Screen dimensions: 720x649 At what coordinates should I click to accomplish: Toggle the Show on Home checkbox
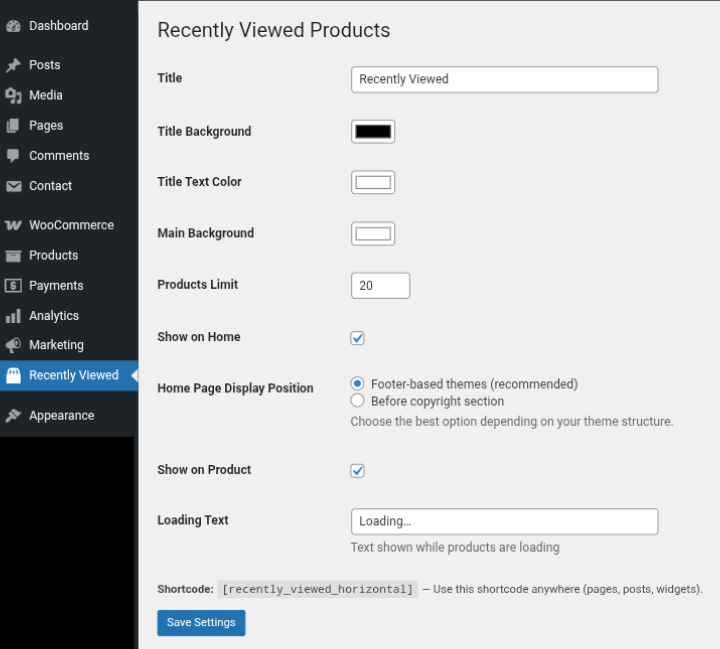[x=358, y=338]
